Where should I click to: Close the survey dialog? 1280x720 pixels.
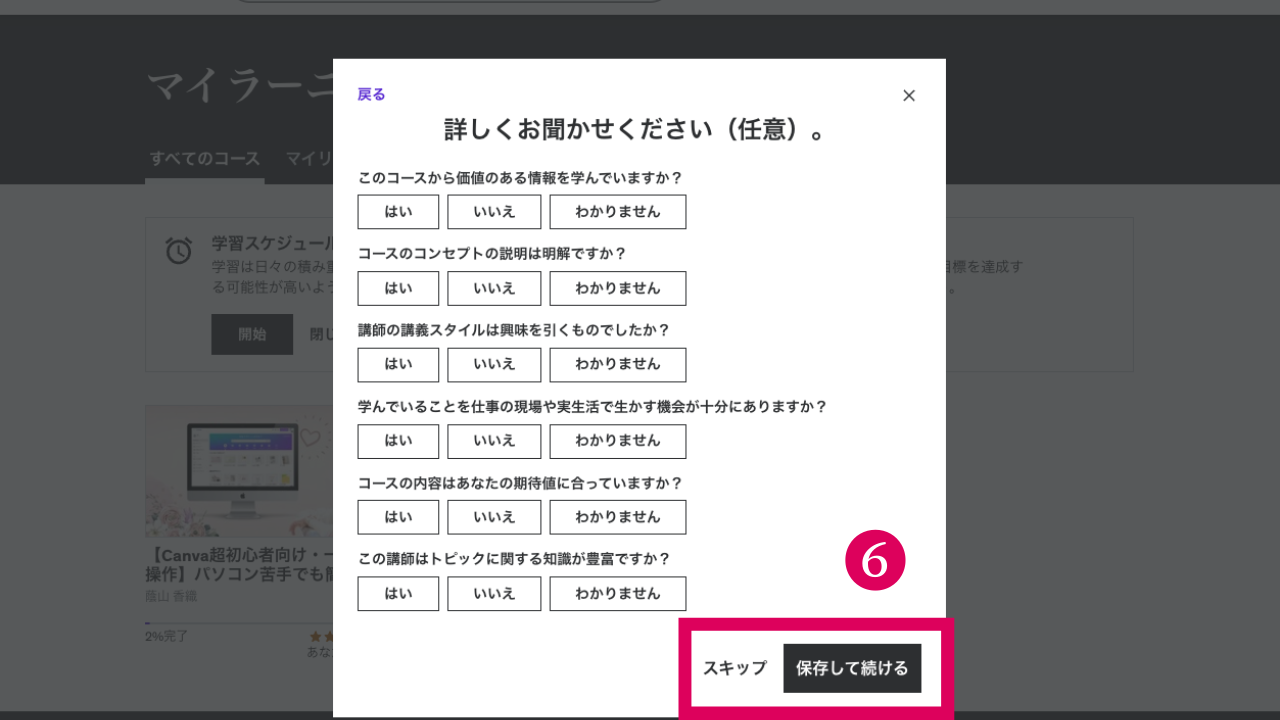click(908, 95)
